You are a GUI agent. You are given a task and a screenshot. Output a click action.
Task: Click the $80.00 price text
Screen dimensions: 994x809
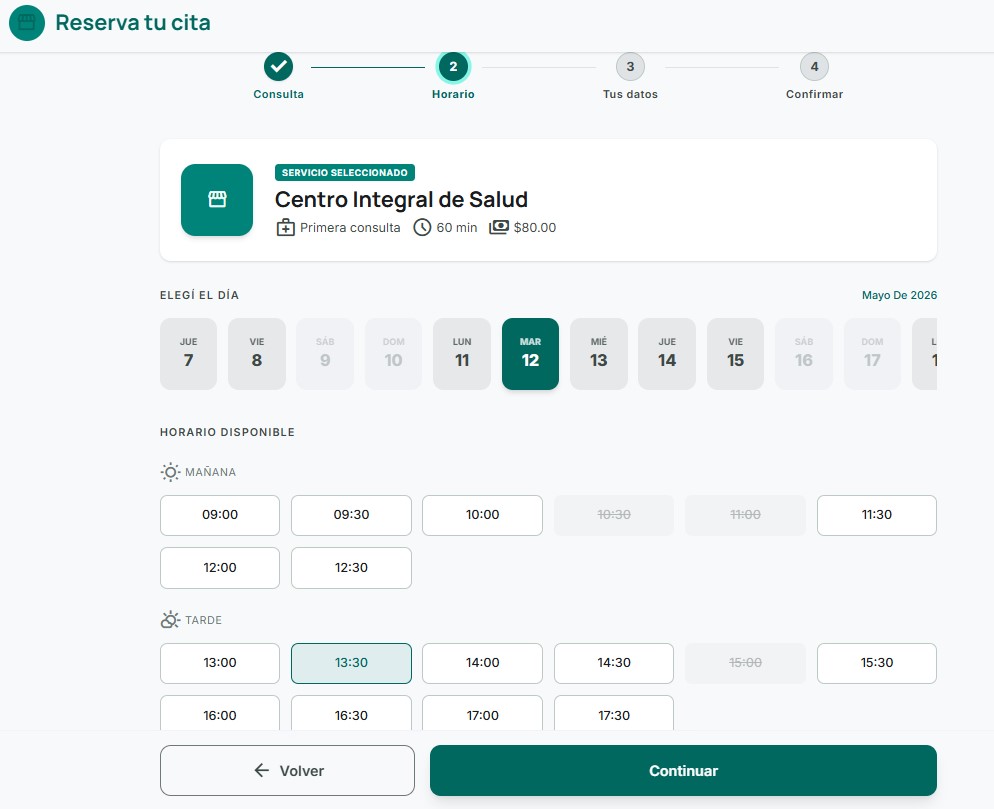click(x=534, y=228)
